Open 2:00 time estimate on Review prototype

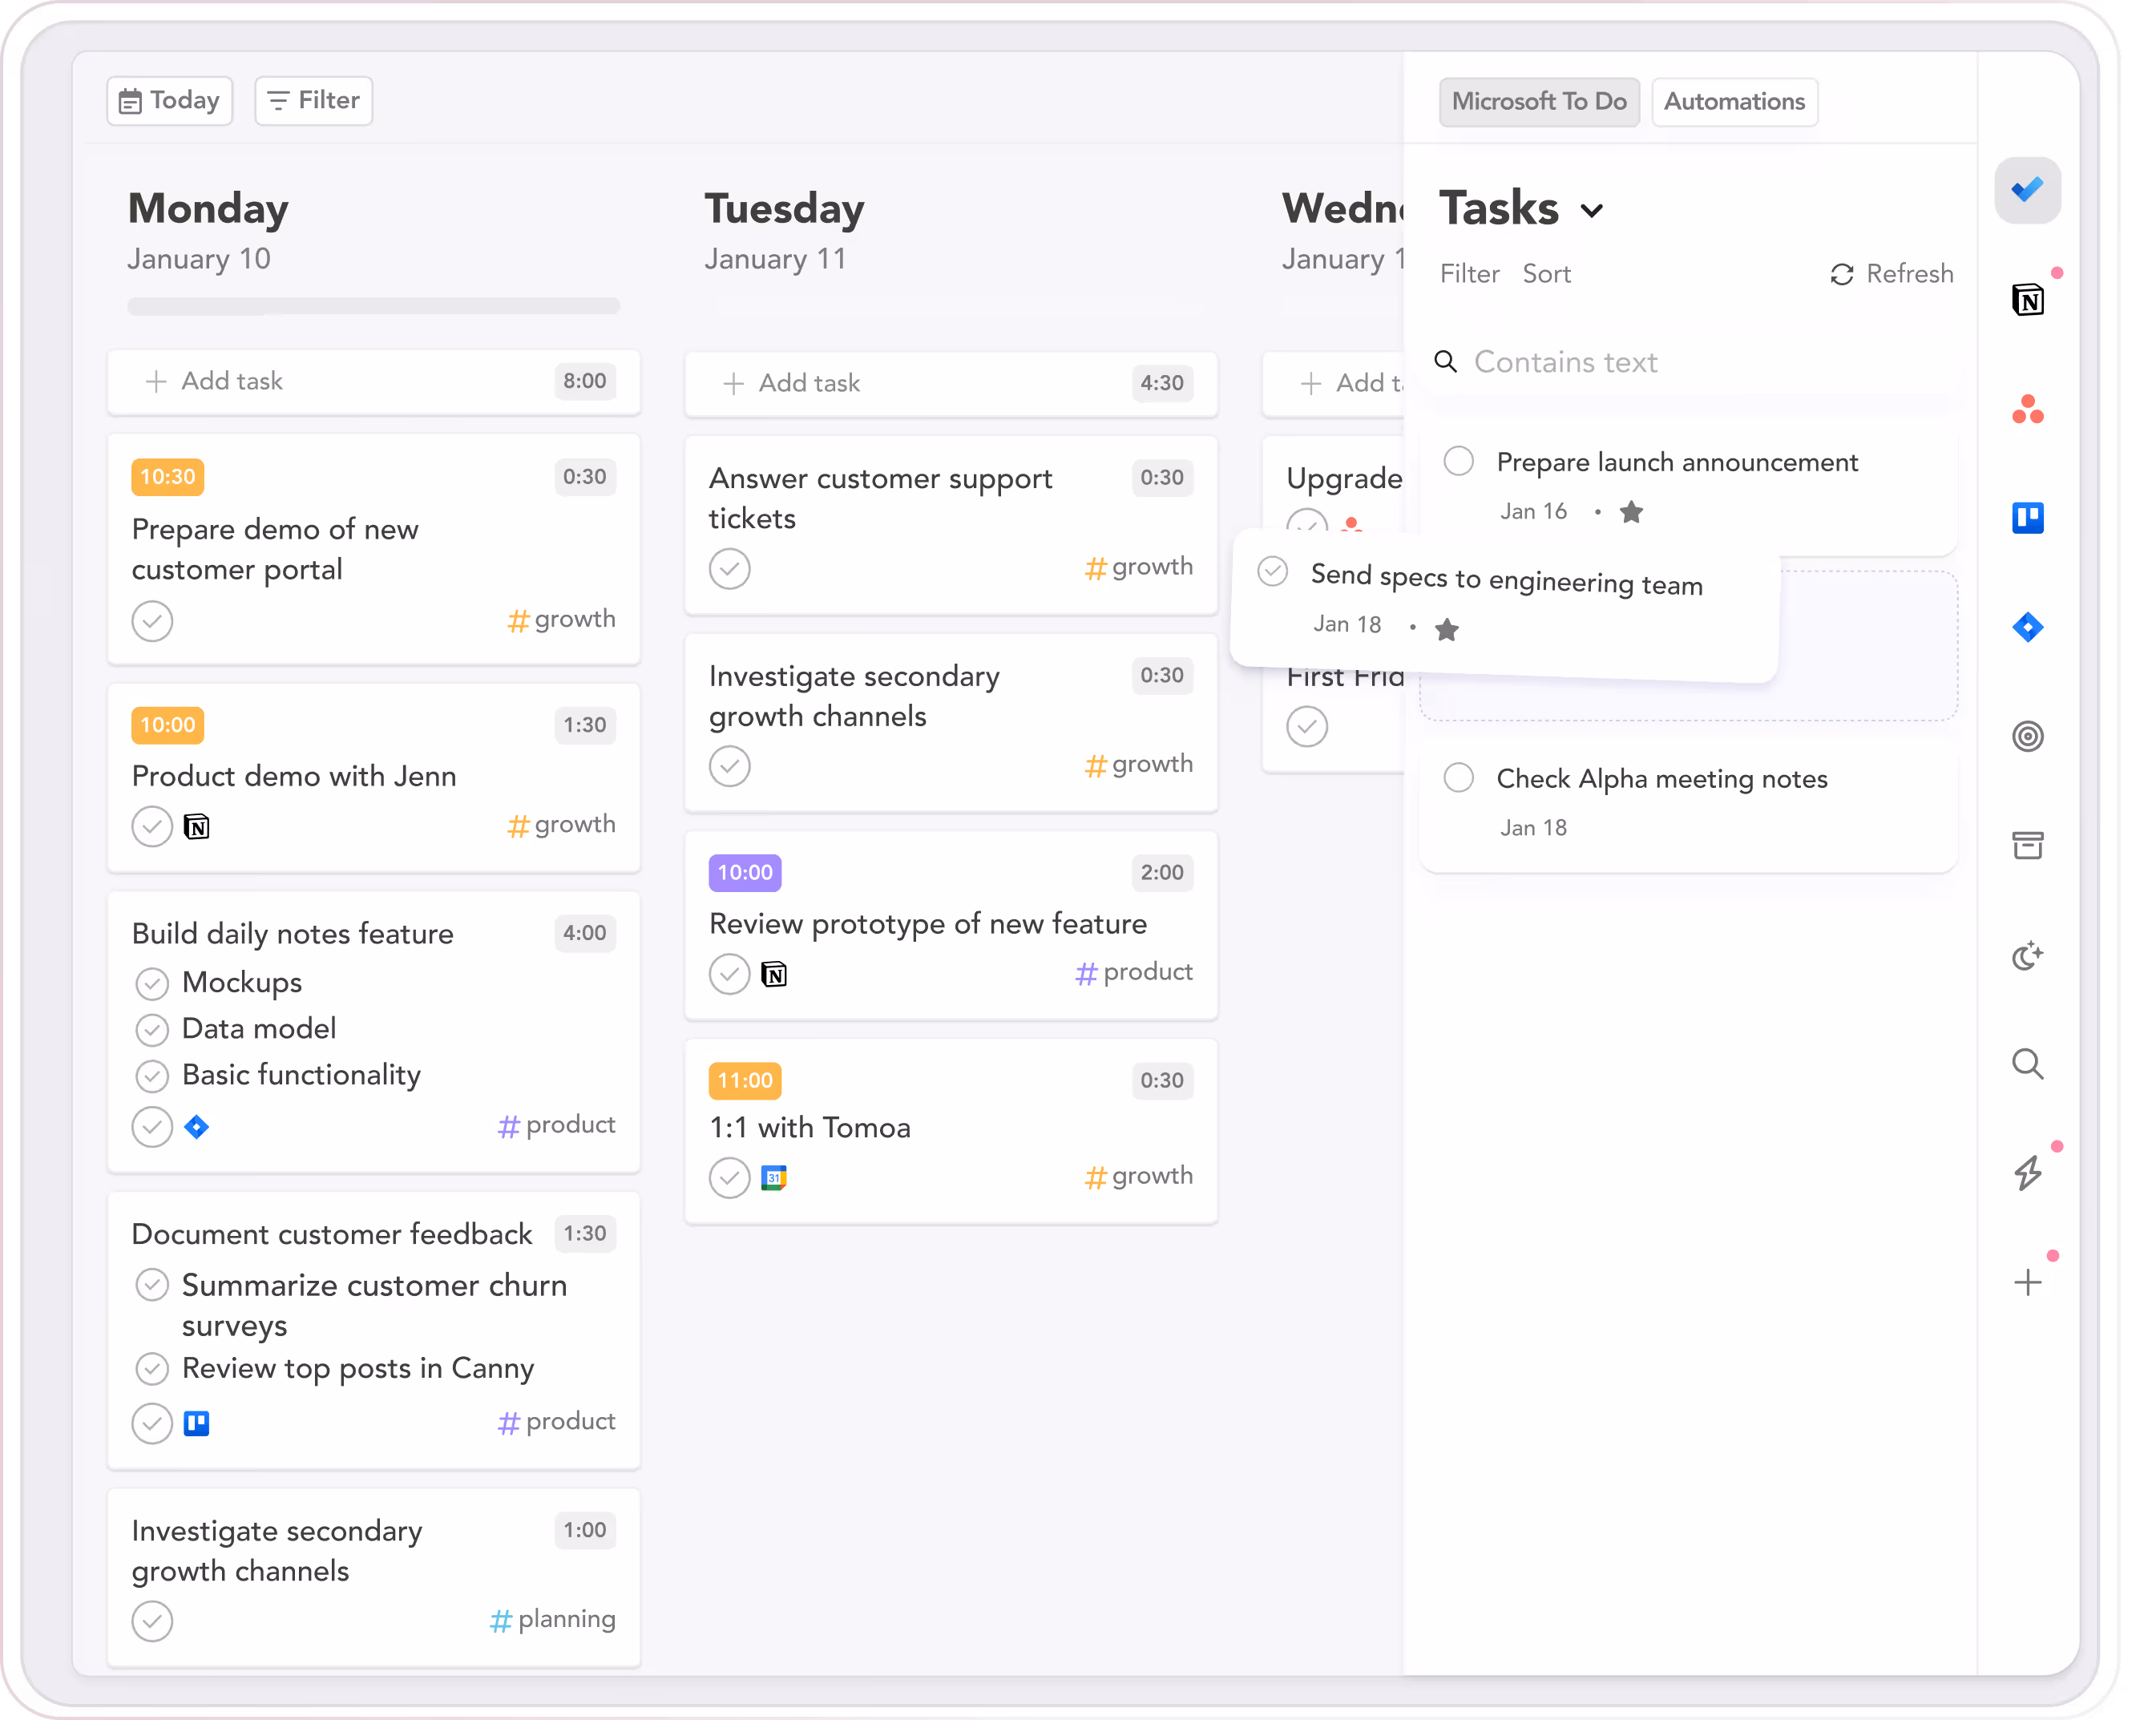tap(1161, 872)
